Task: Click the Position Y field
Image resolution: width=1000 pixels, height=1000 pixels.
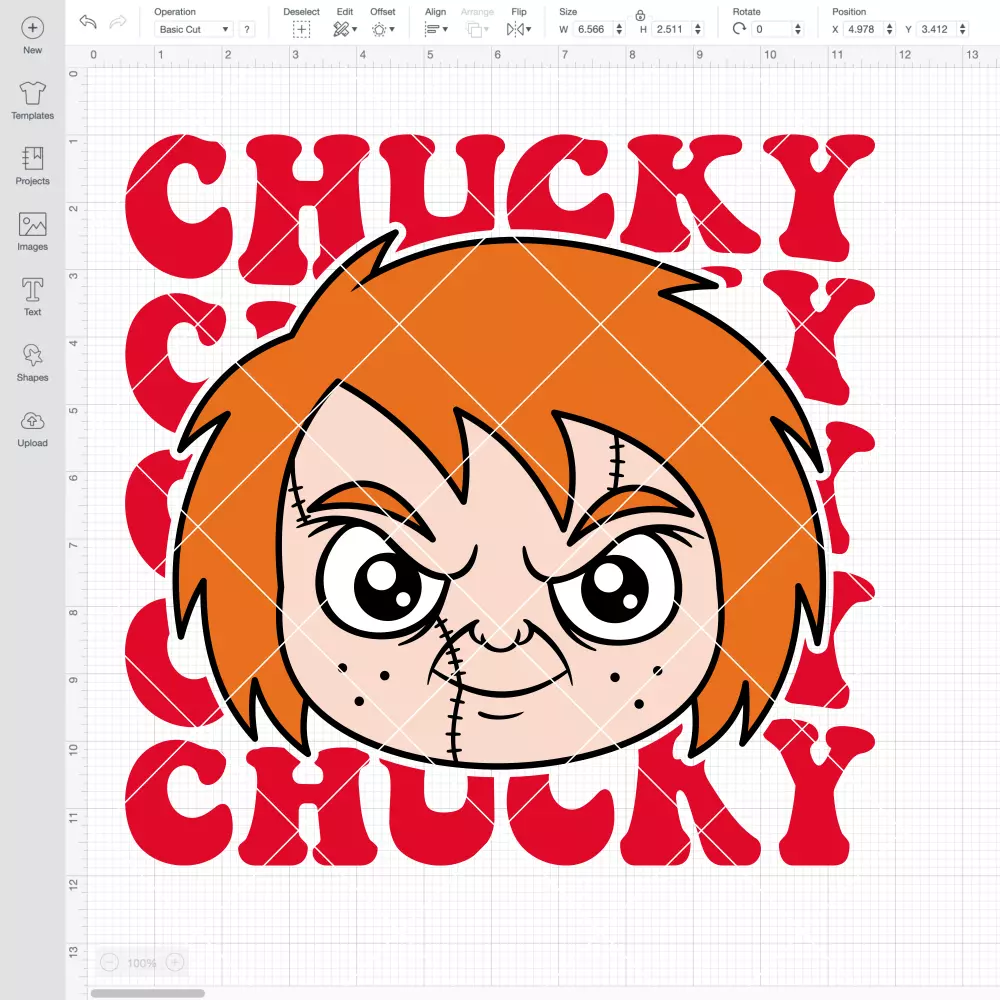Action: click(x=936, y=29)
